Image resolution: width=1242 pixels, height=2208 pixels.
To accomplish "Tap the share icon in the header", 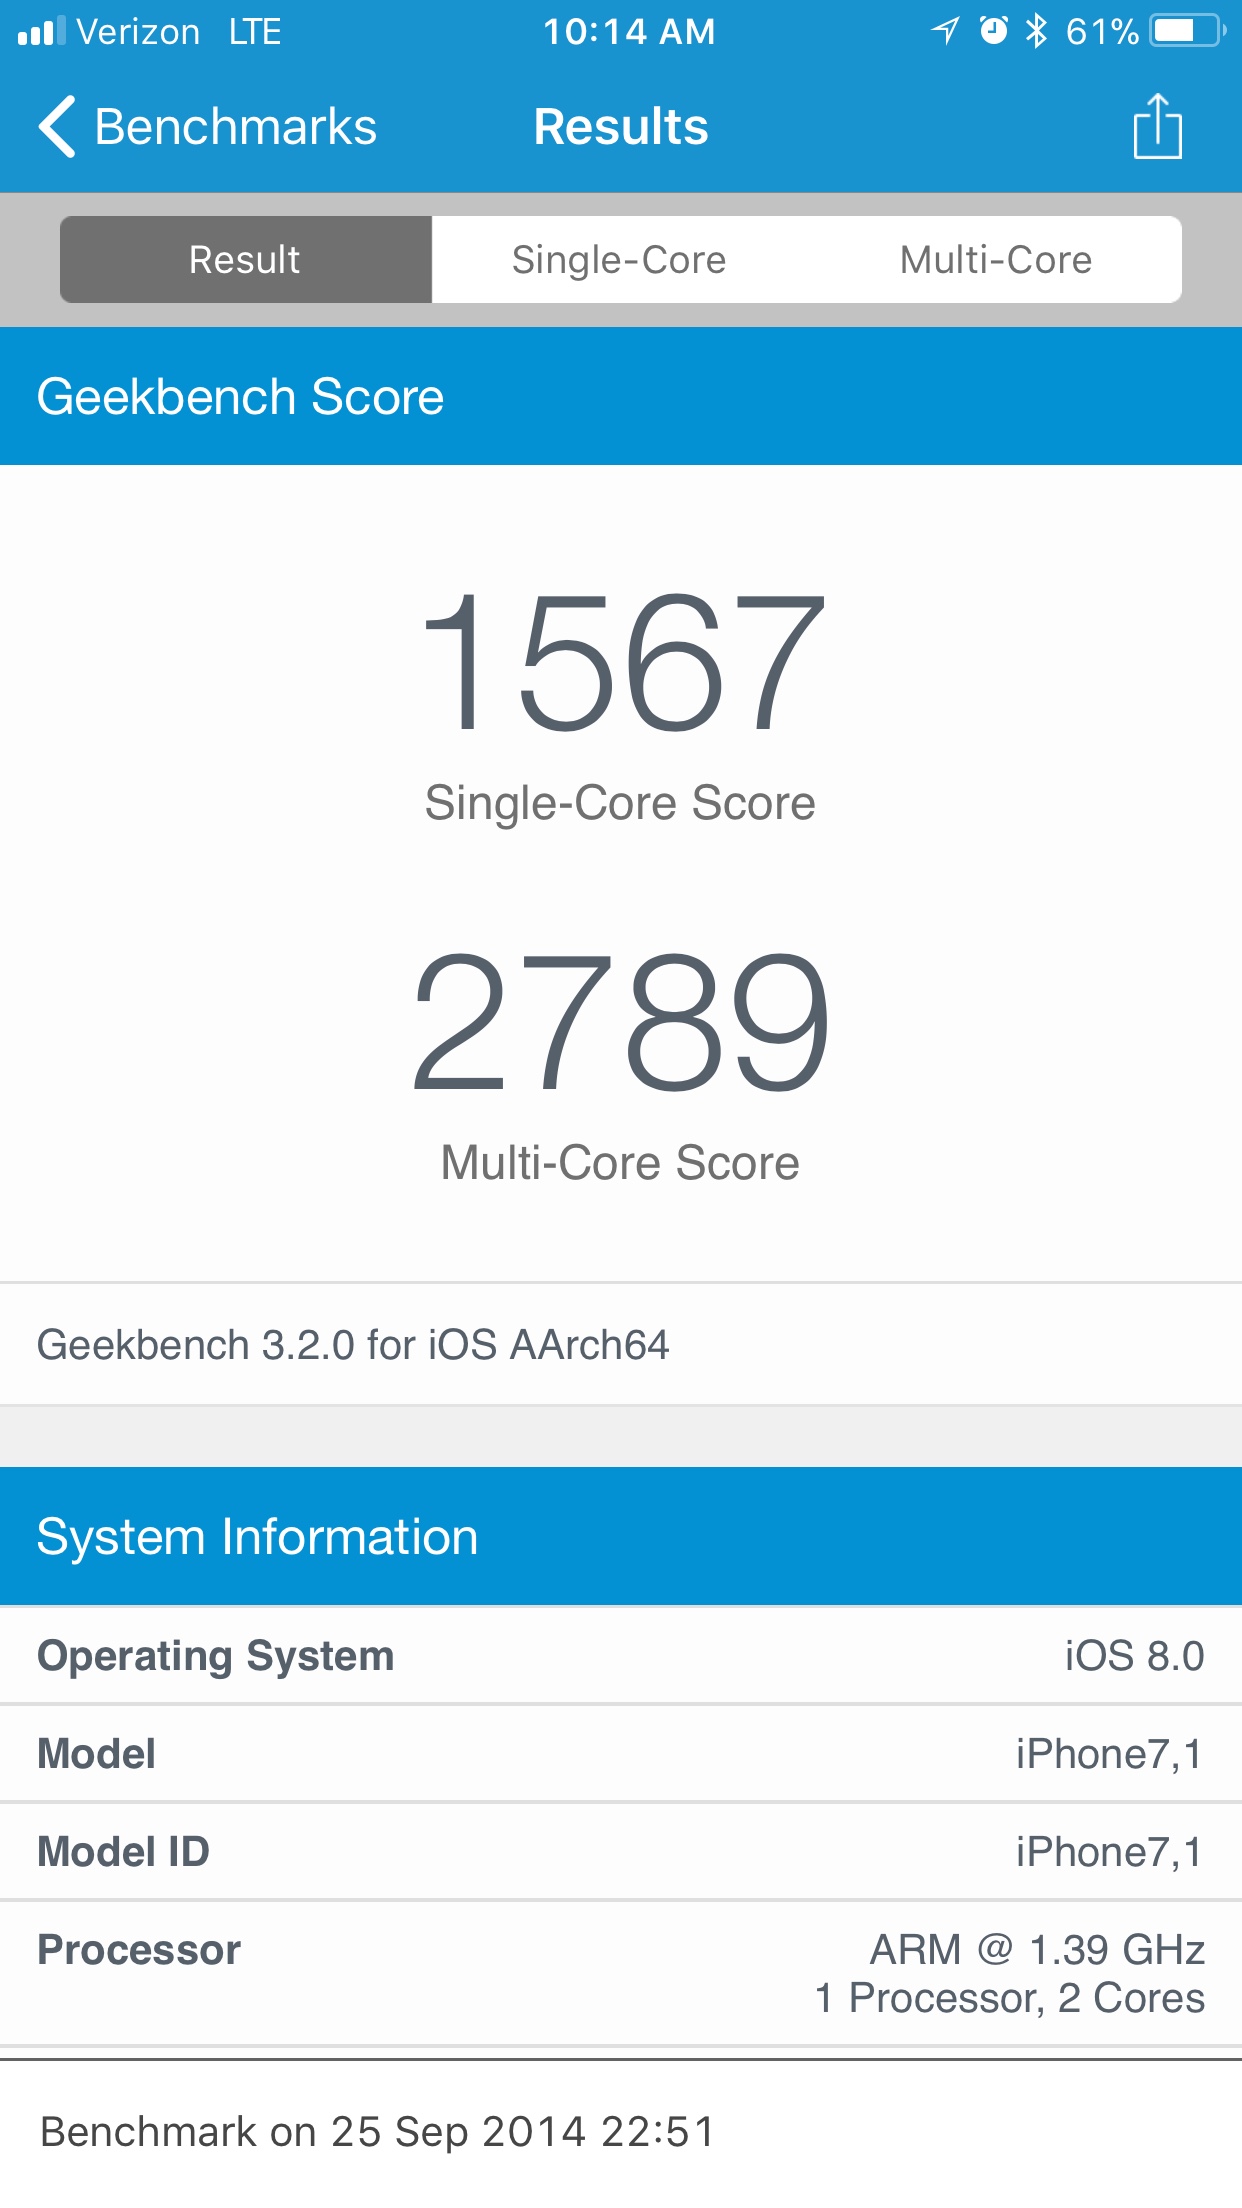I will (x=1157, y=126).
